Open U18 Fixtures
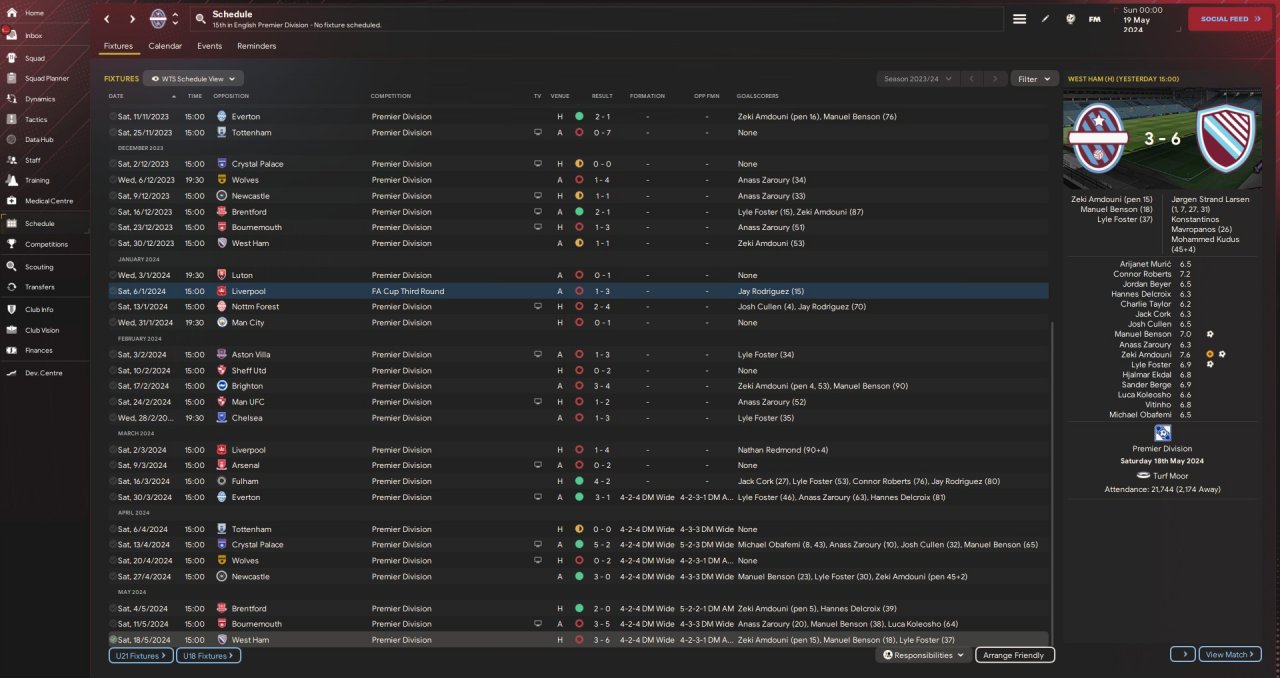 point(208,655)
